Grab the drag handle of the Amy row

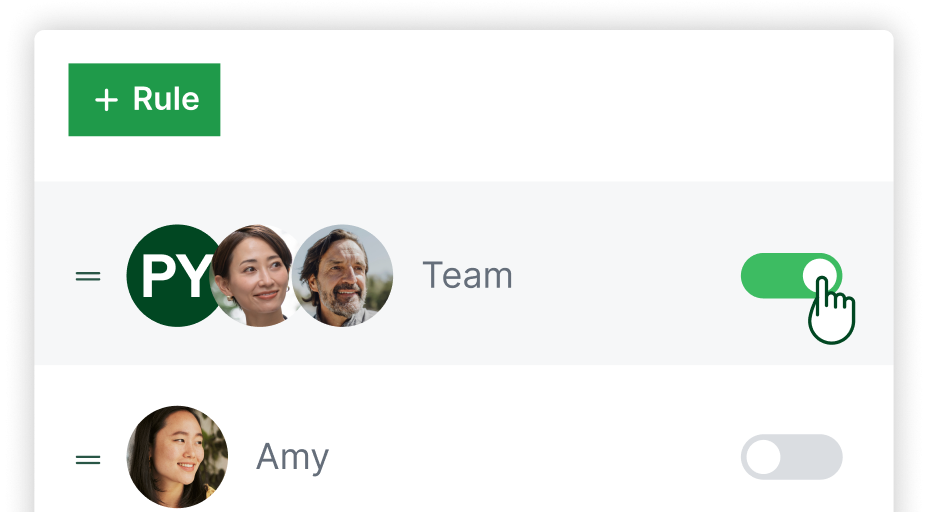88,459
